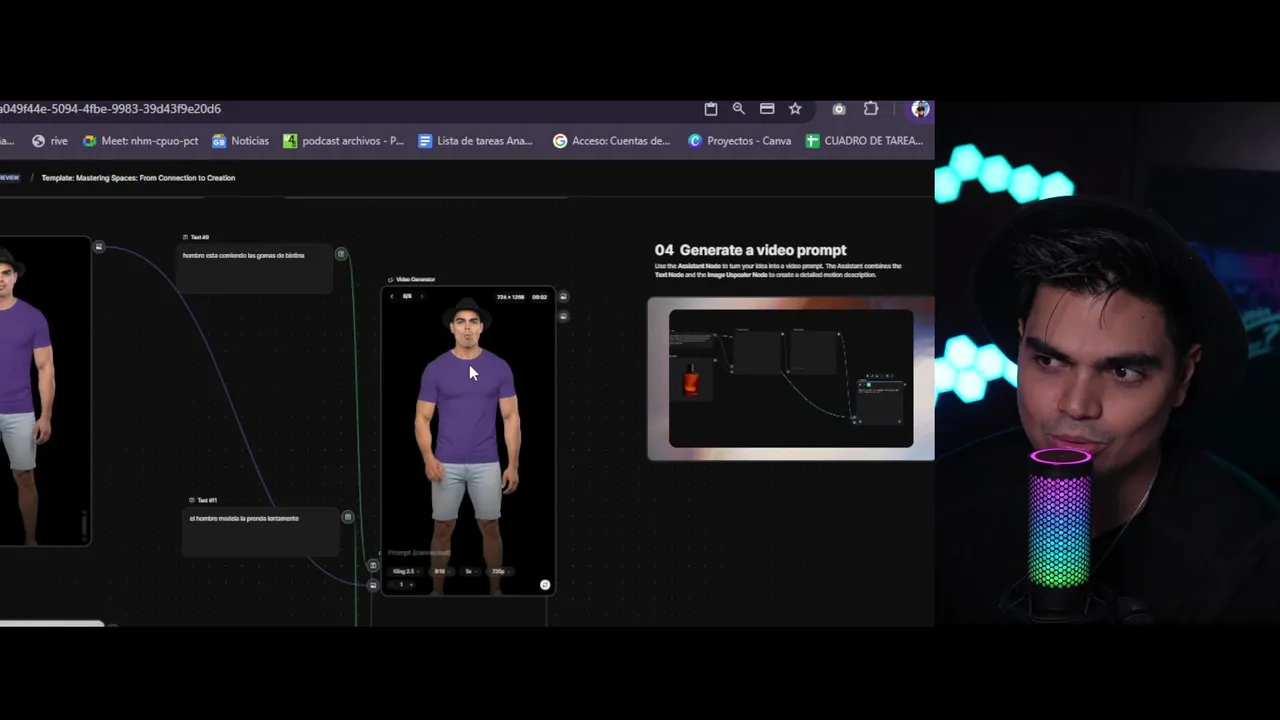Click the '04 Generate a video prompt' heading

(751, 250)
